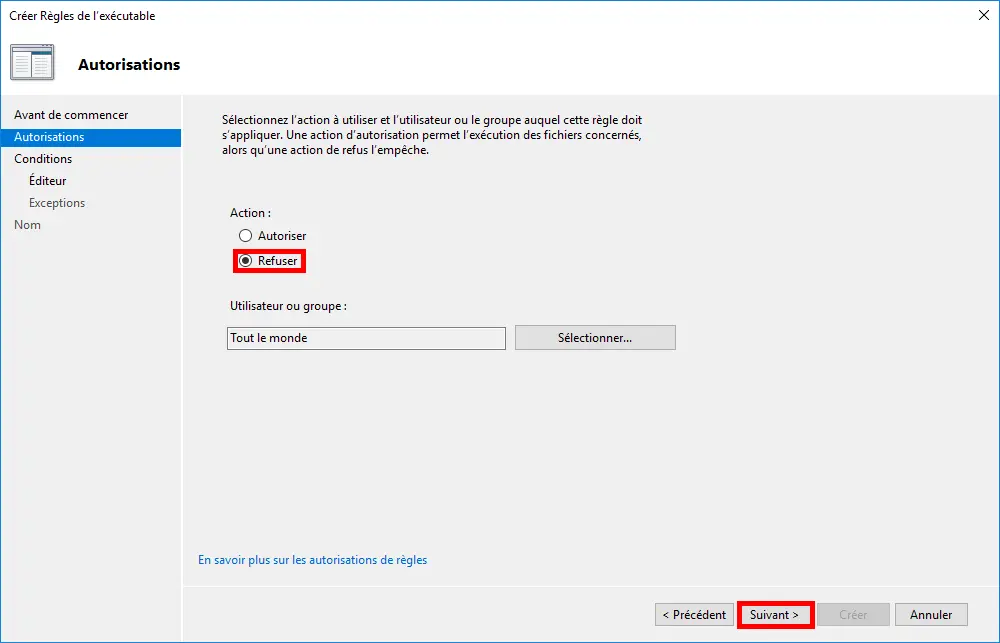Jump to the Conditions step

[43, 159]
